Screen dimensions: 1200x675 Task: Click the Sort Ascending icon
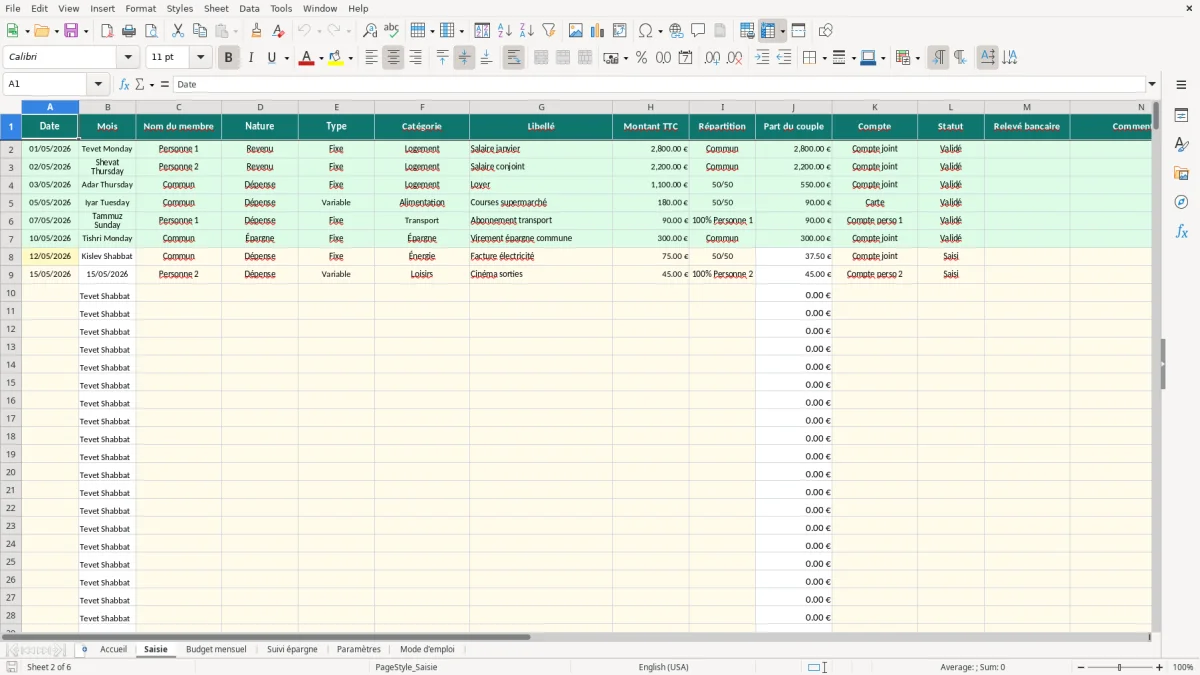coord(504,31)
